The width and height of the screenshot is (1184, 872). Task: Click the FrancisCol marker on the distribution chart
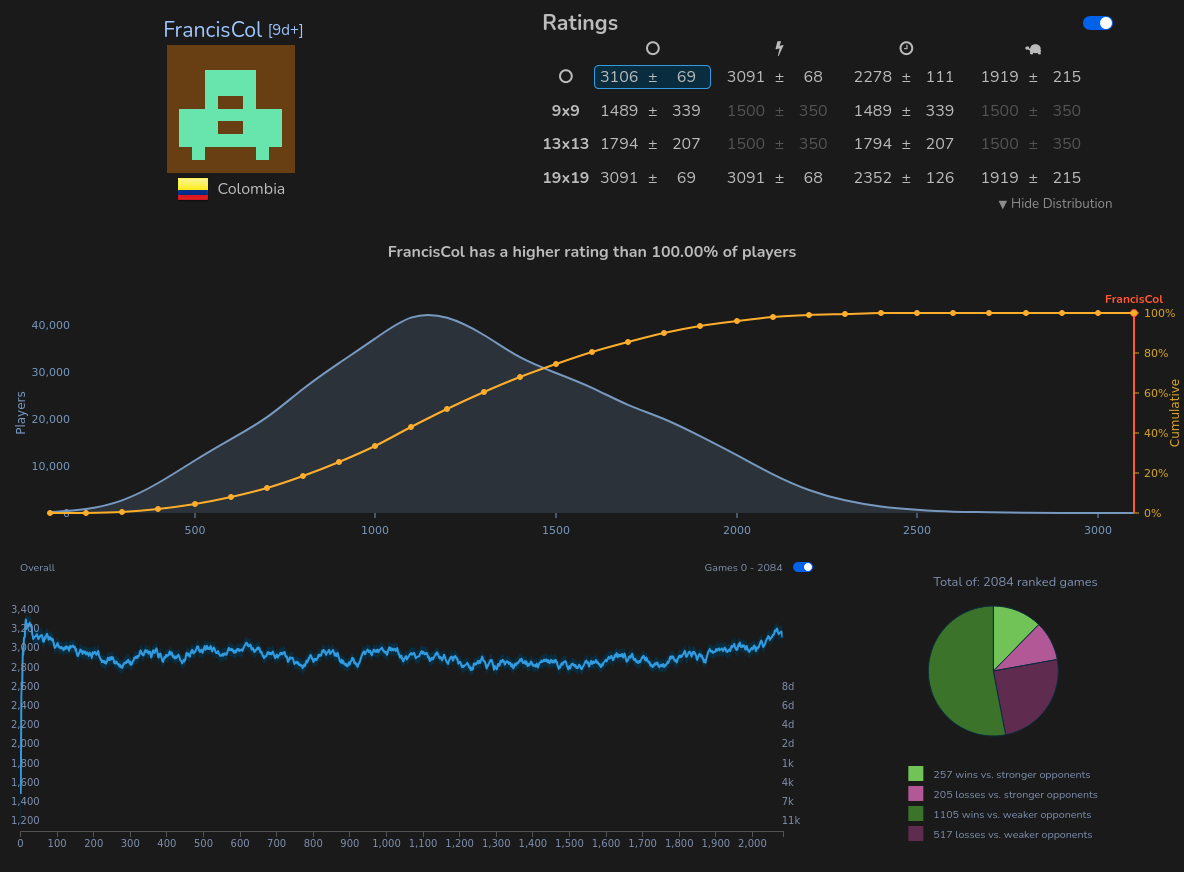(1133, 313)
